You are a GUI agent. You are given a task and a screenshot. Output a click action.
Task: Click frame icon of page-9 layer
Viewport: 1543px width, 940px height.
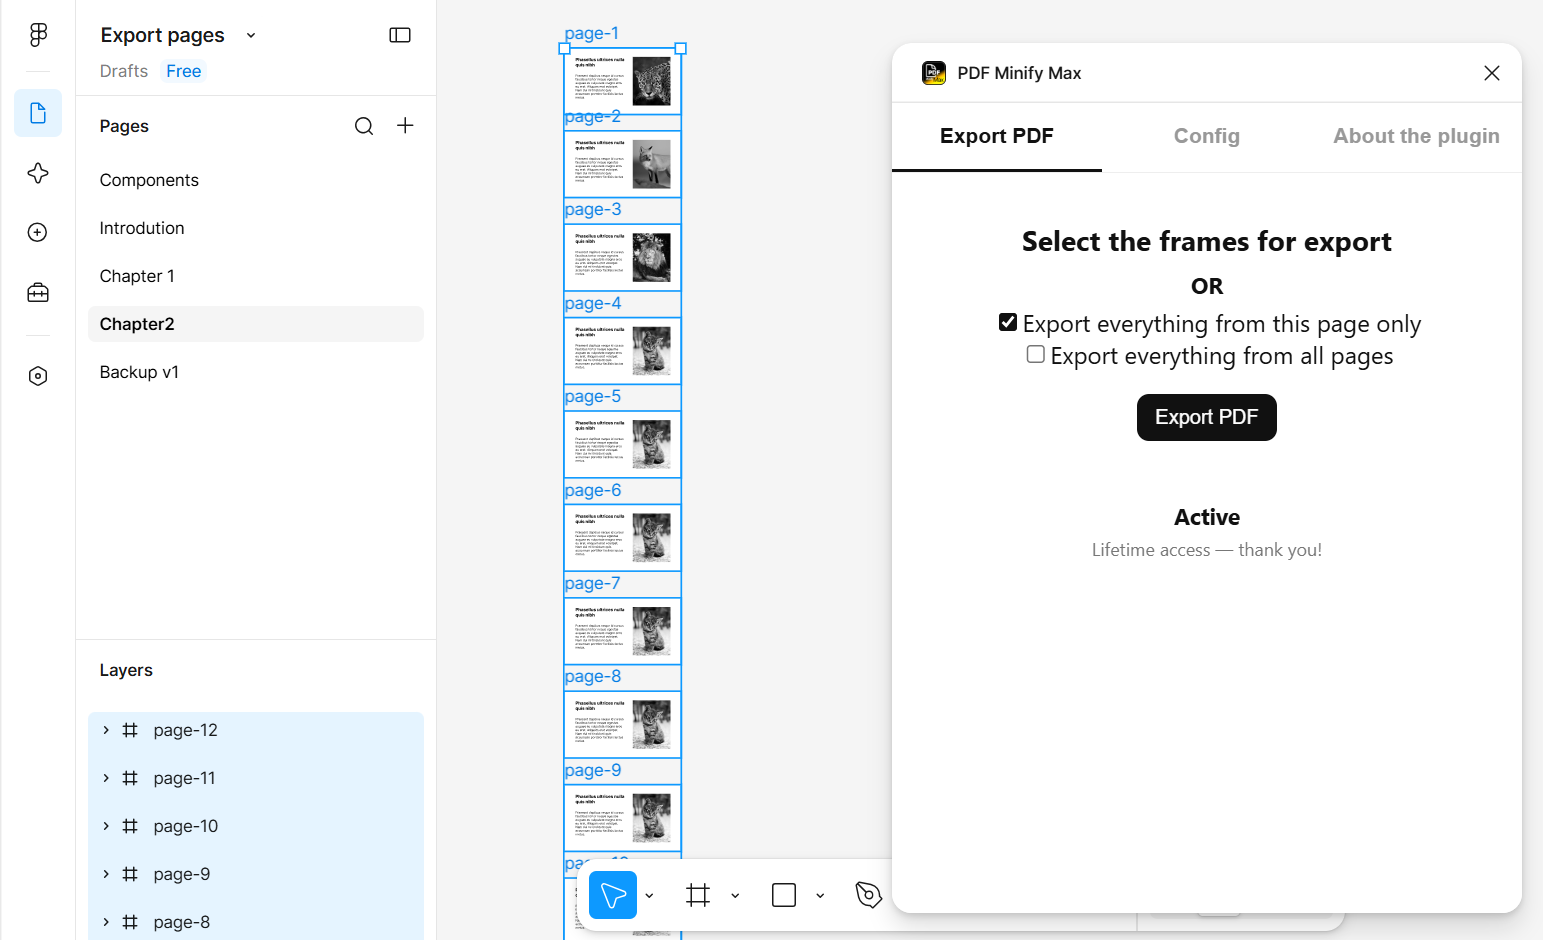(130, 874)
